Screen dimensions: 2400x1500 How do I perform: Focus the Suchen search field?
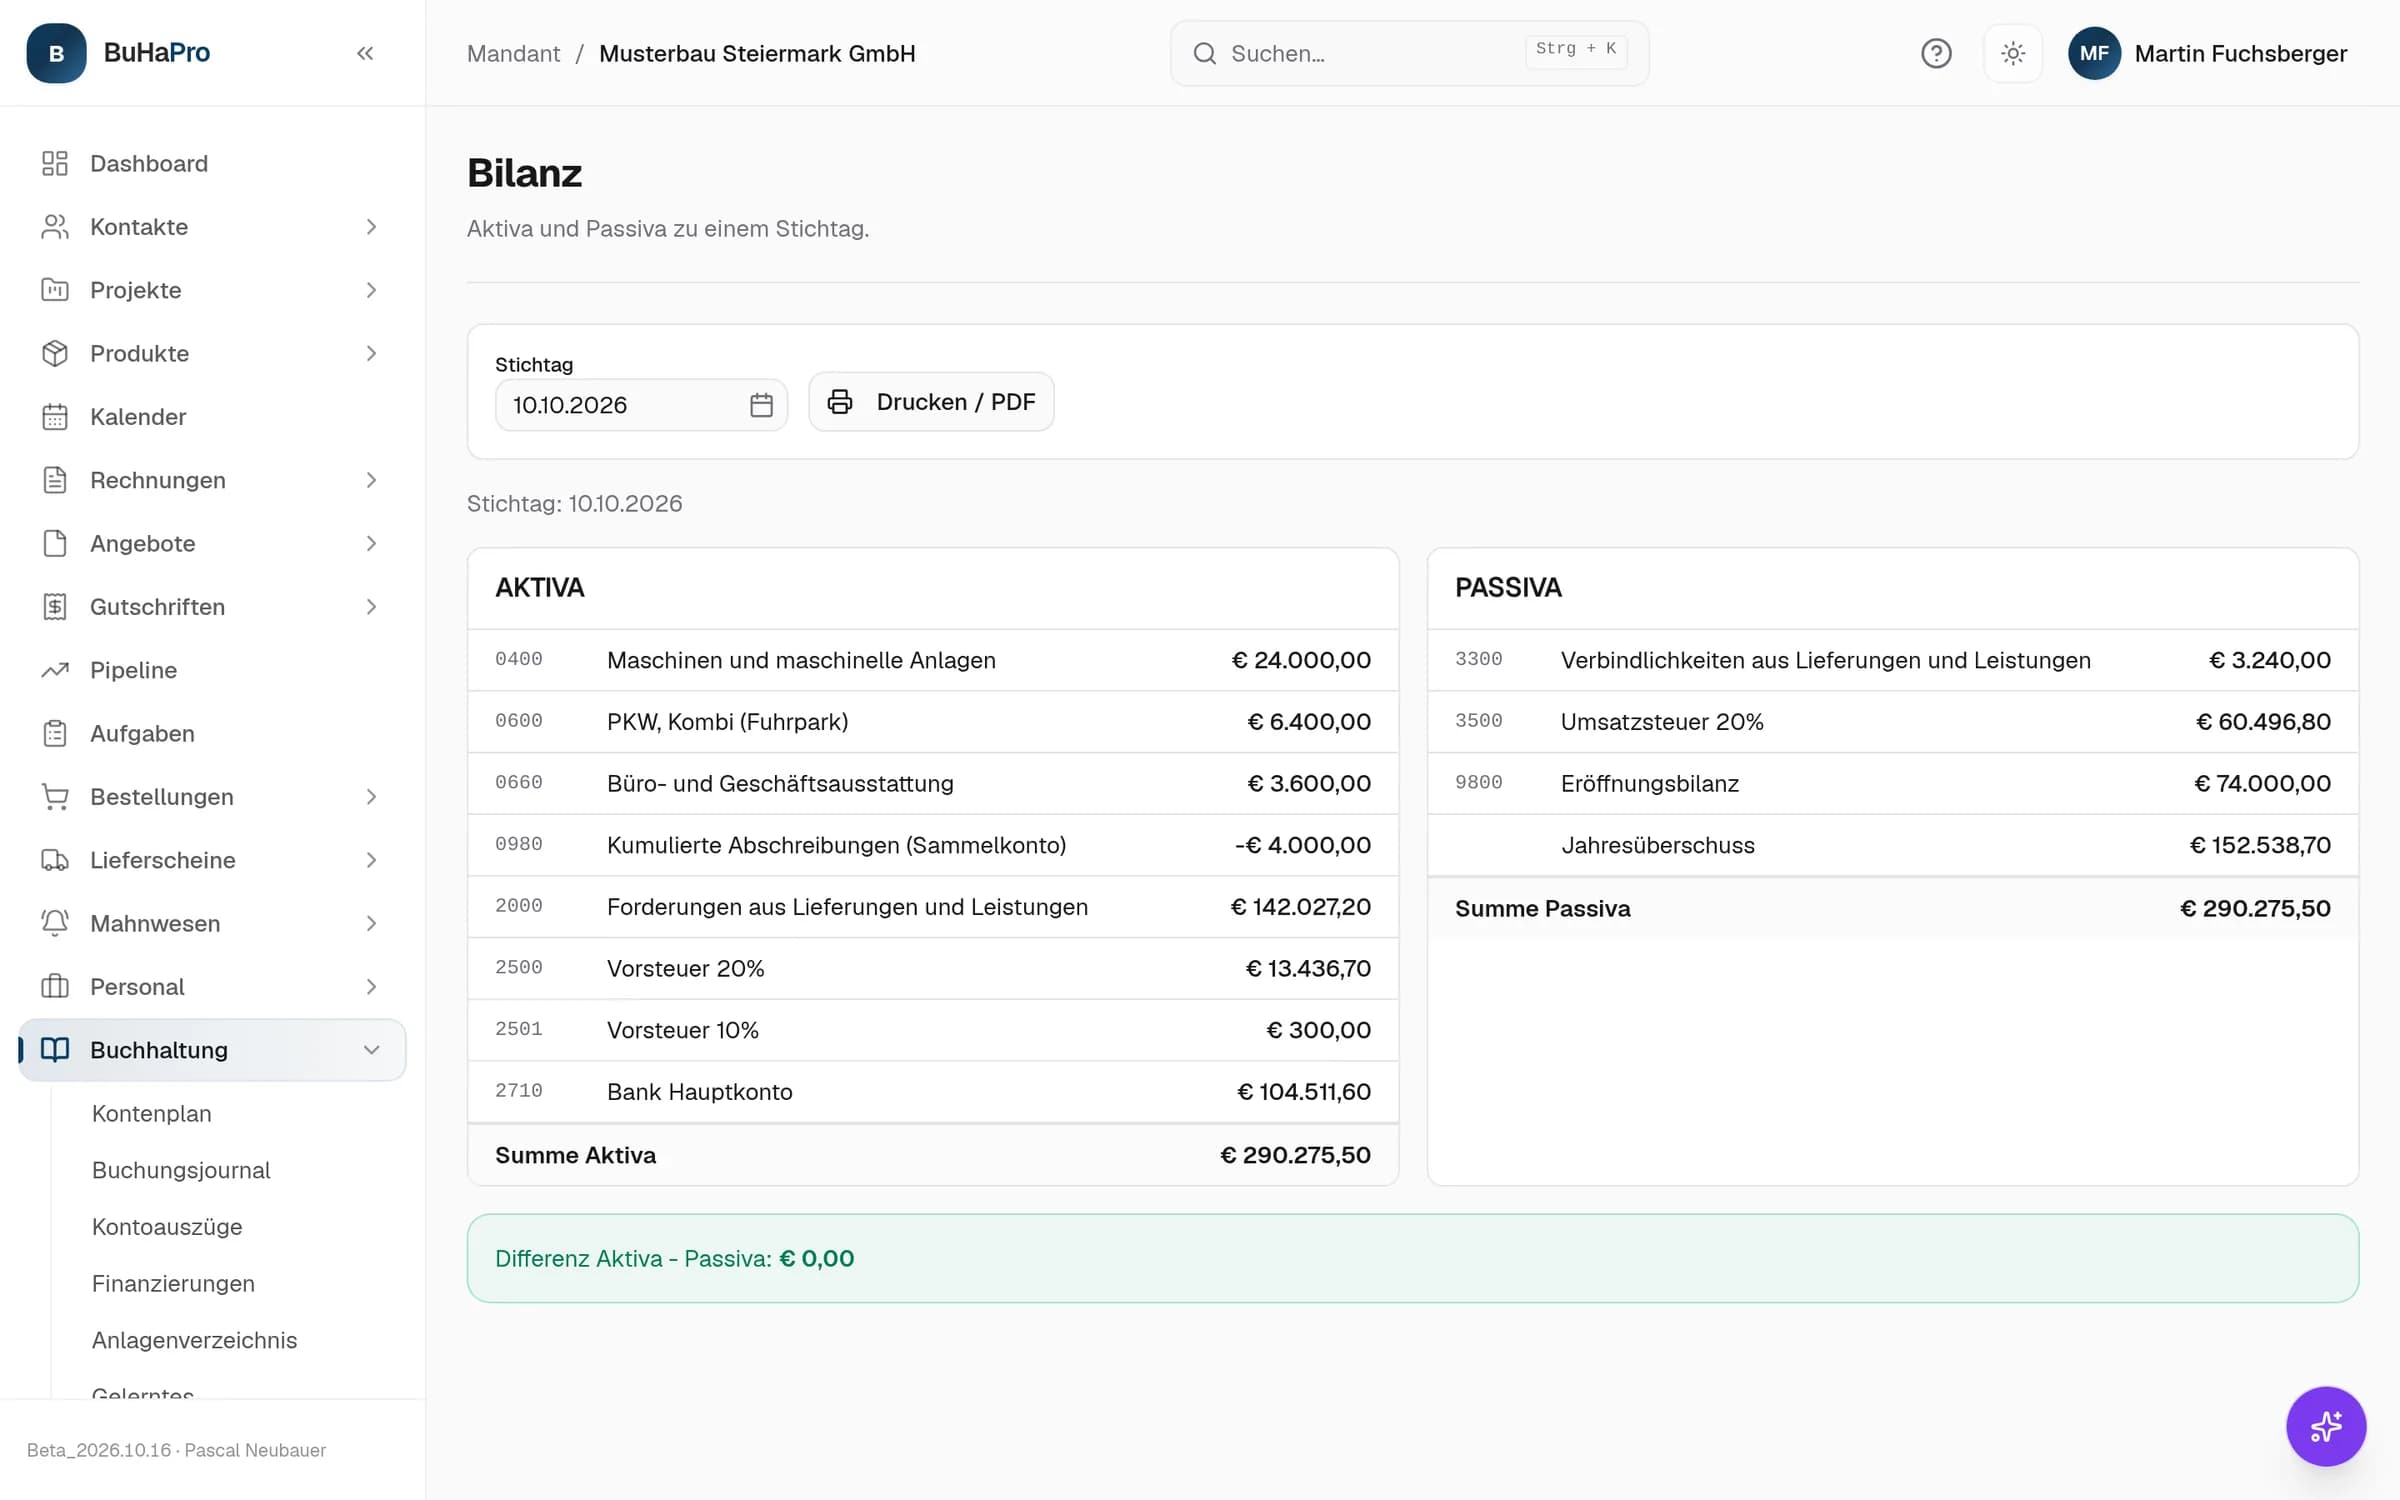pyautogui.click(x=1409, y=53)
